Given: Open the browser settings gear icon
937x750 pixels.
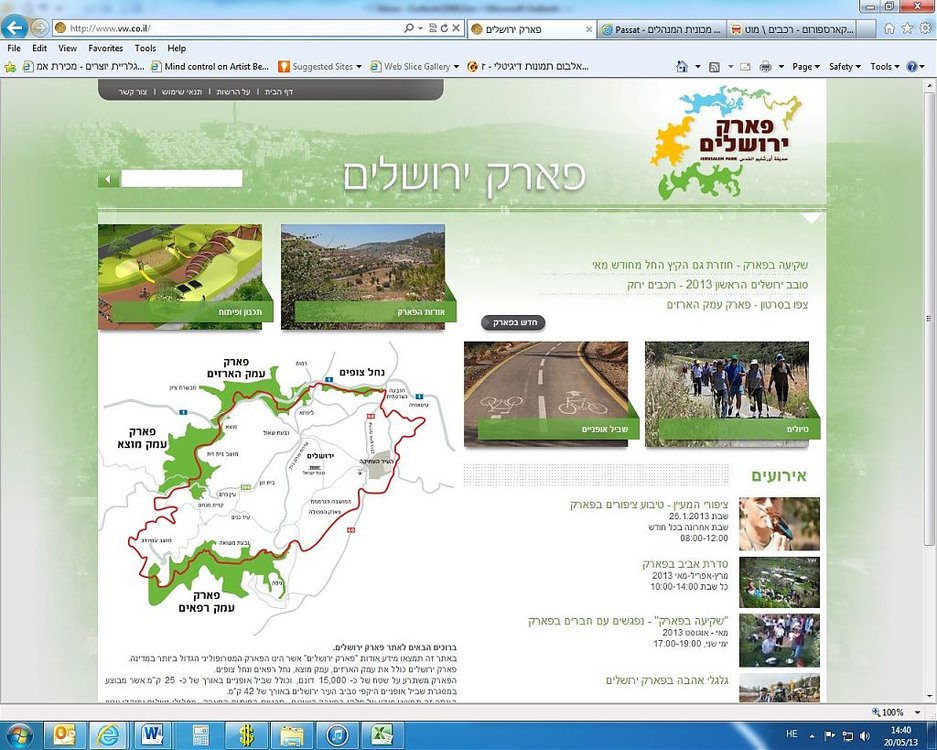Looking at the screenshot, I should coord(926,28).
